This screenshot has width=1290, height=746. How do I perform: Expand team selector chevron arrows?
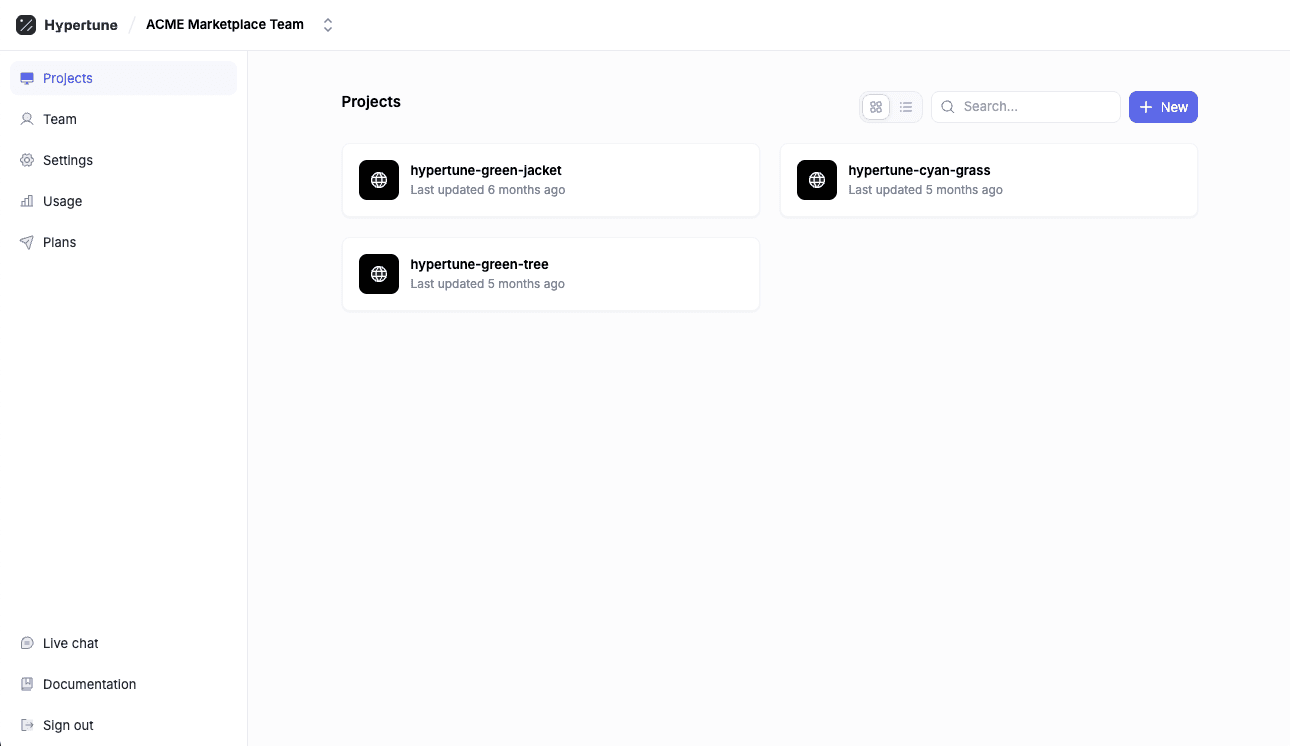(328, 25)
